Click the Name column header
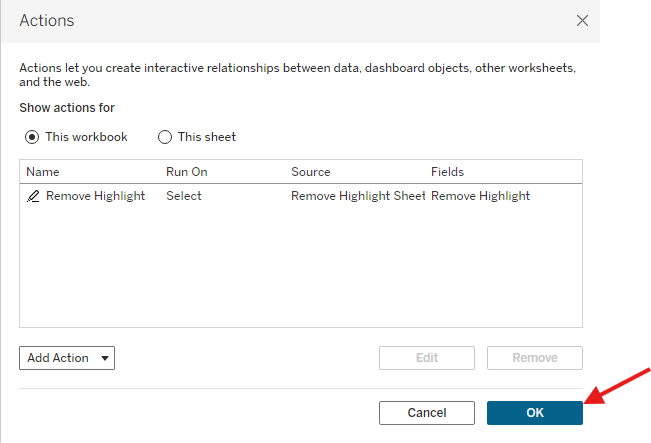 coord(43,172)
